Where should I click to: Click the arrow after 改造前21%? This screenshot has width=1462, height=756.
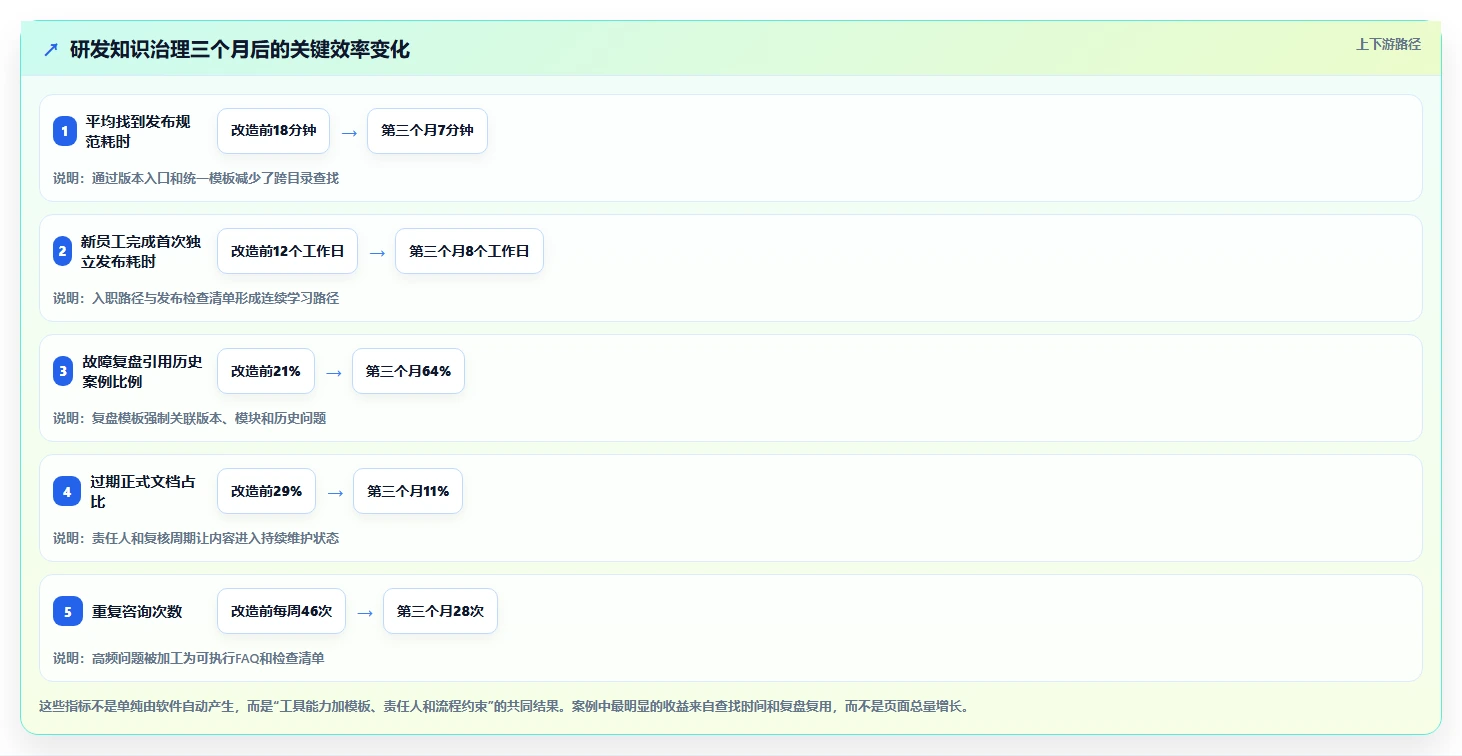click(334, 372)
